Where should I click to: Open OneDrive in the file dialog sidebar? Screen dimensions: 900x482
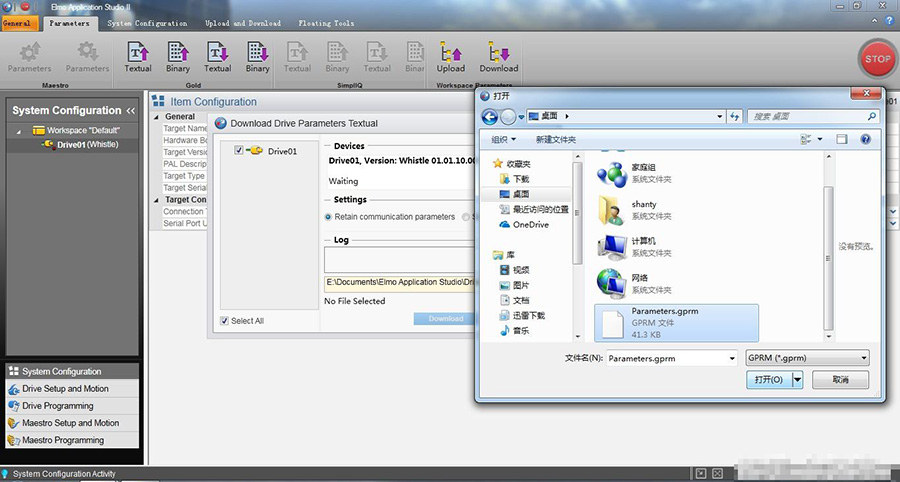coord(530,225)
